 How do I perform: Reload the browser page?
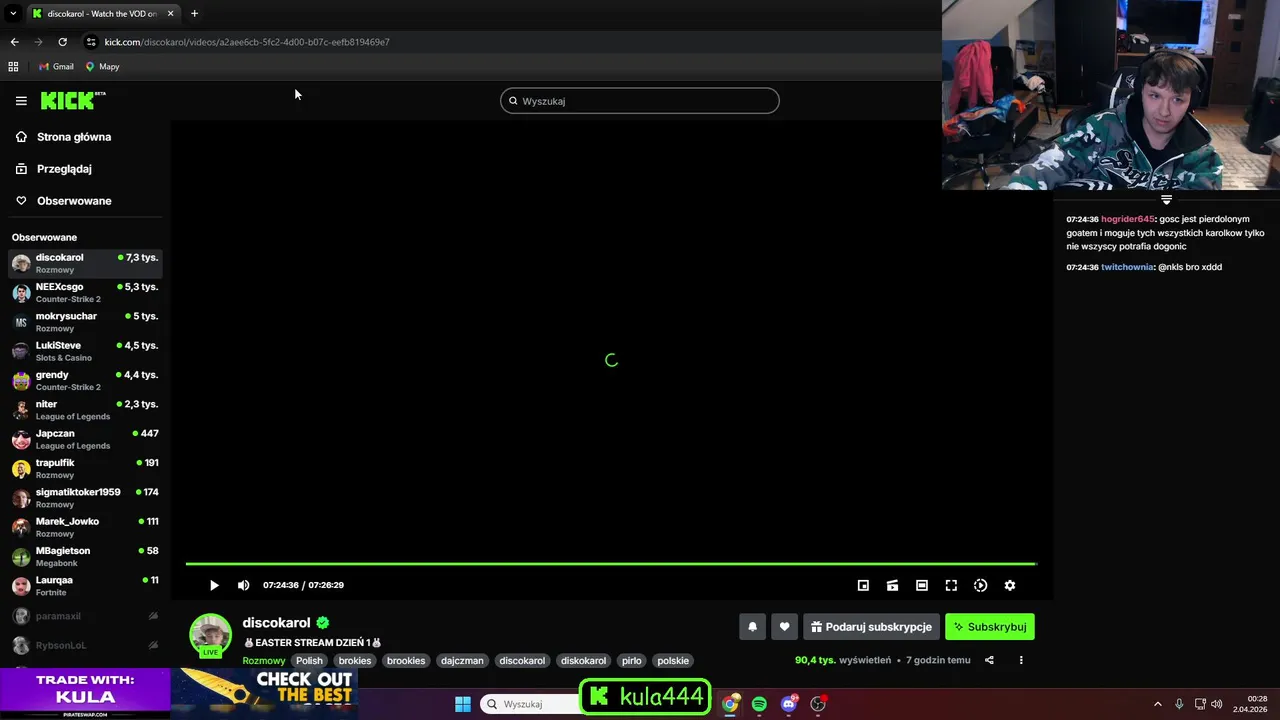pos(62,42)
